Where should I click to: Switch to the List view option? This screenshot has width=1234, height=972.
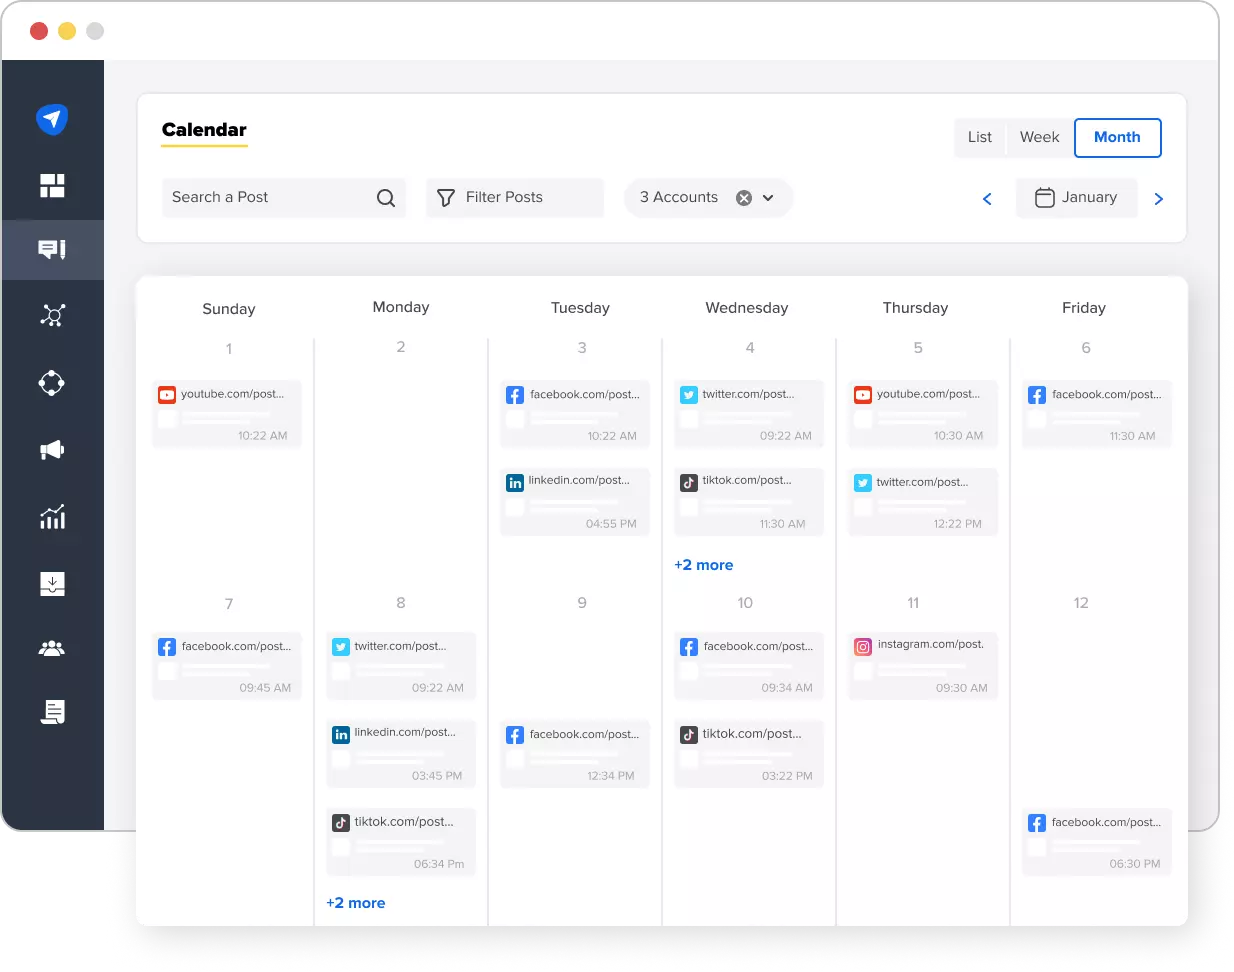[x=980, y=137]
